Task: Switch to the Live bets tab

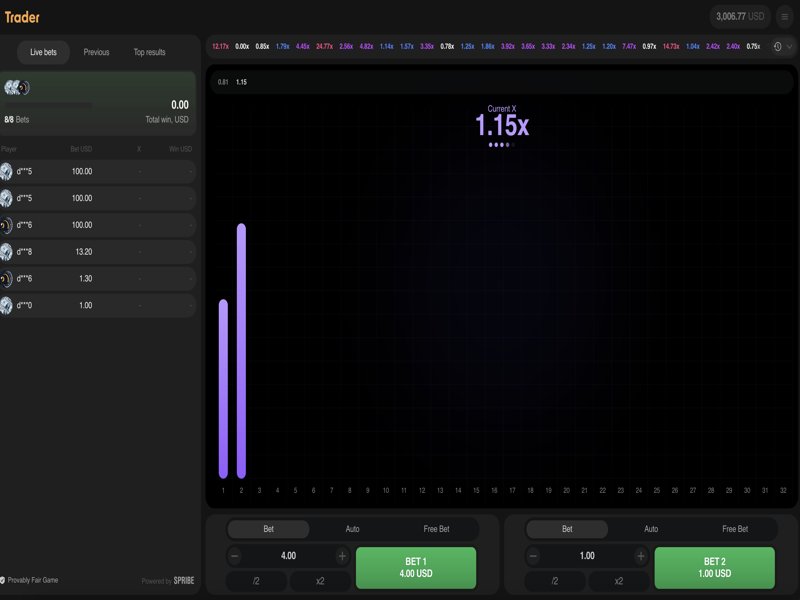Action: [43, 52]
